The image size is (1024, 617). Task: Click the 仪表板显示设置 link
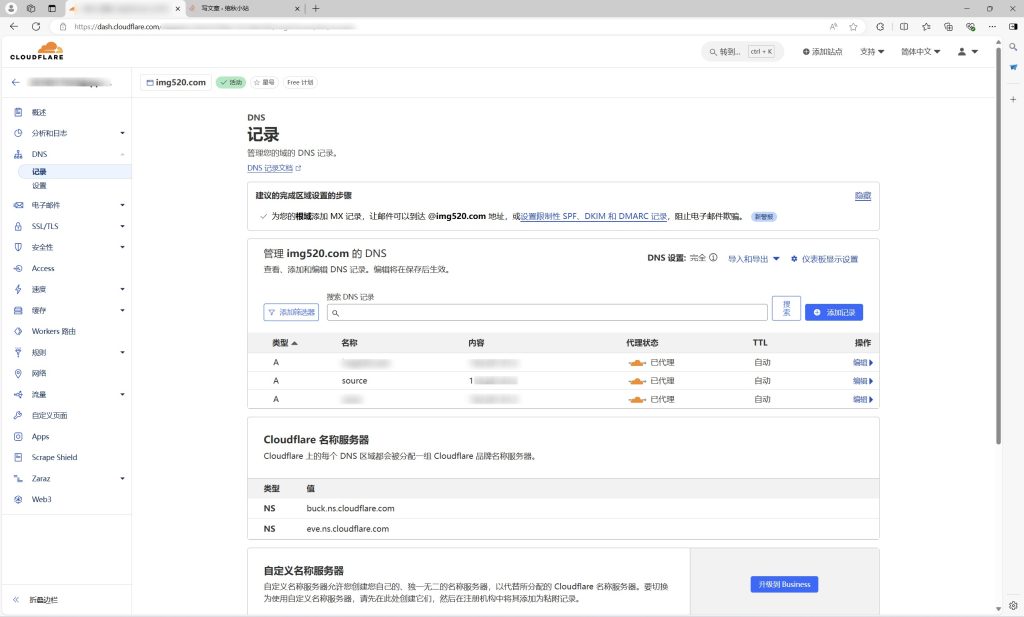(x=824, y=259)
